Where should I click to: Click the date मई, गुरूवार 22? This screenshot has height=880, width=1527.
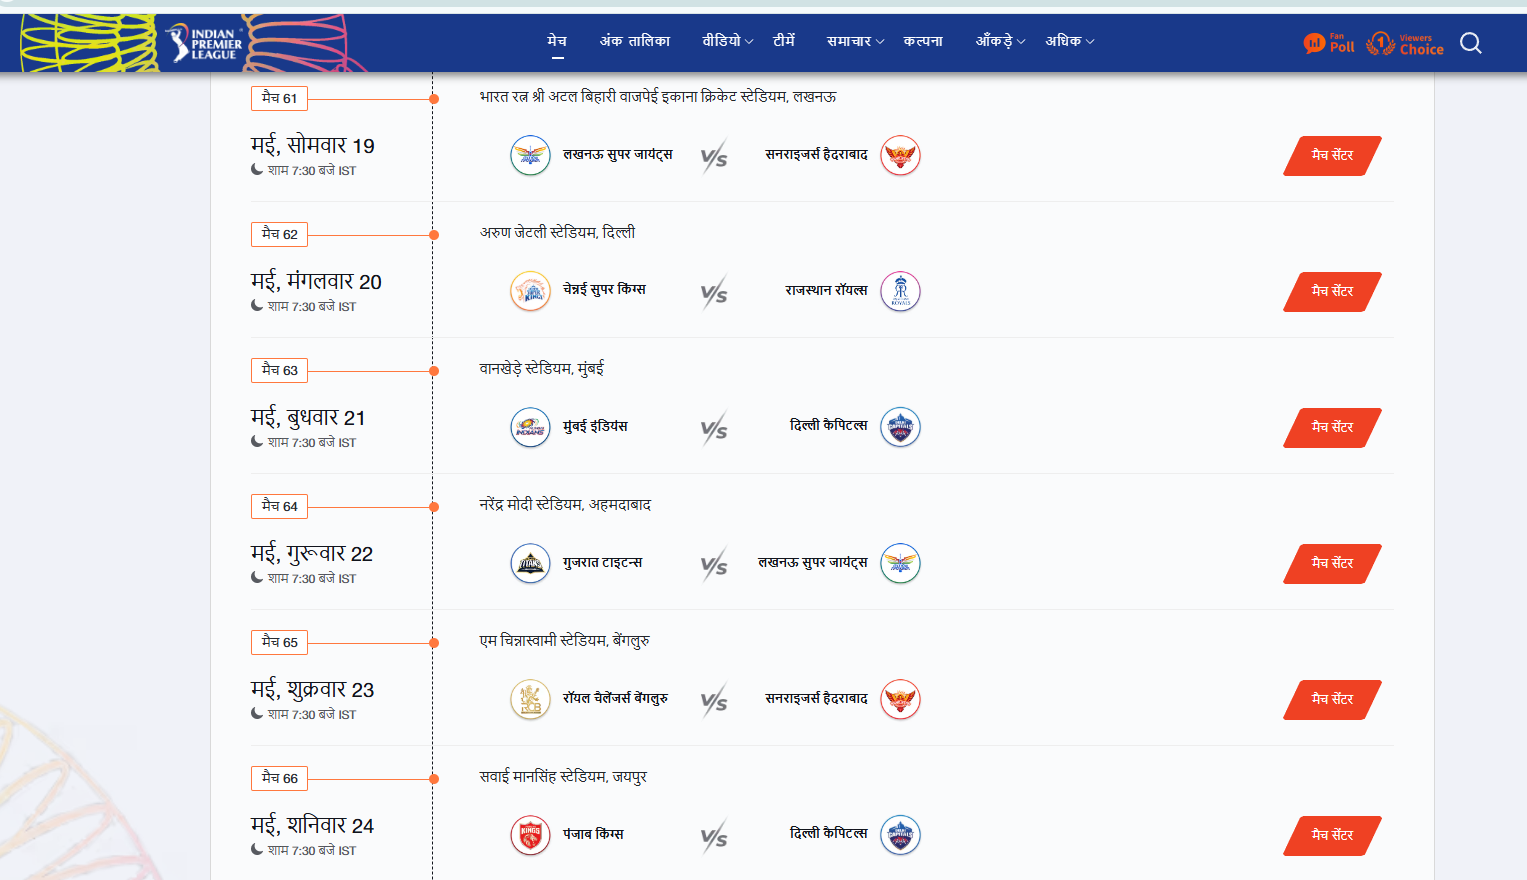312,554
